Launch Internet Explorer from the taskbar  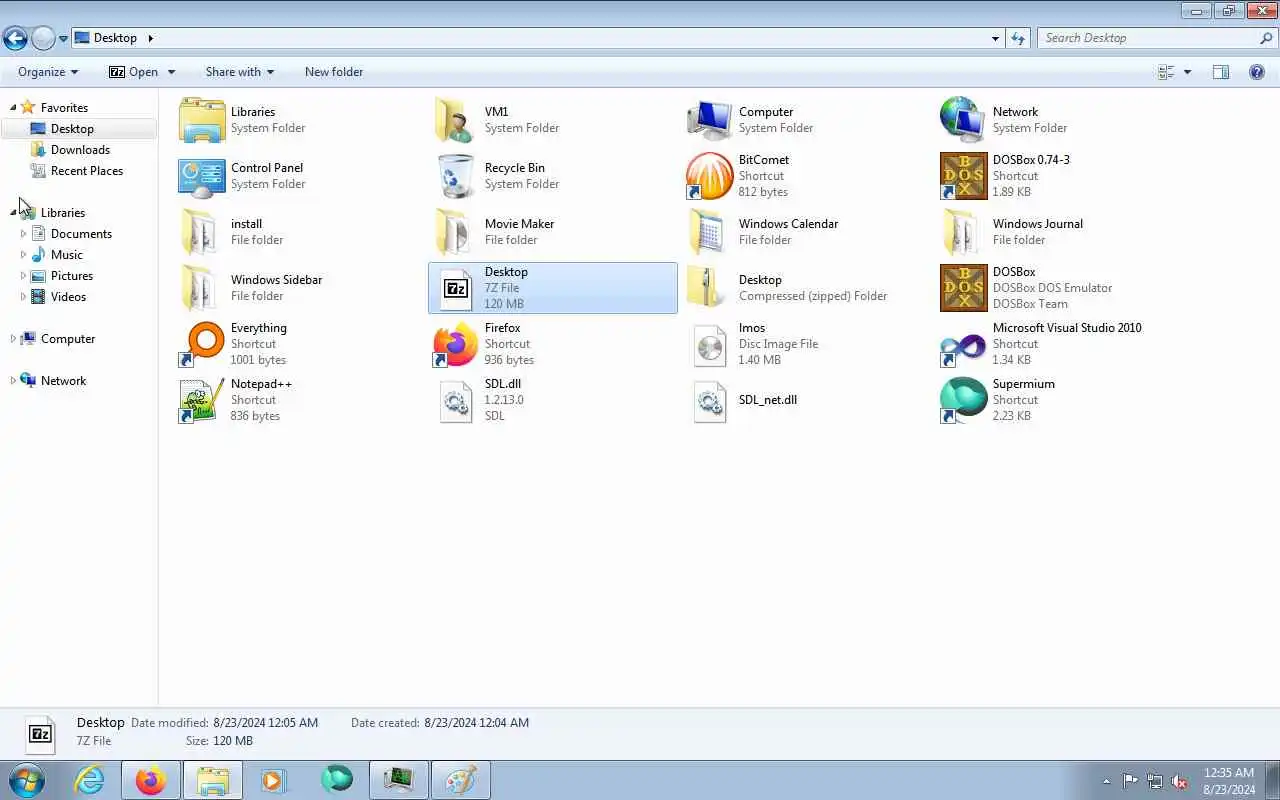click(x=90, y=780)
